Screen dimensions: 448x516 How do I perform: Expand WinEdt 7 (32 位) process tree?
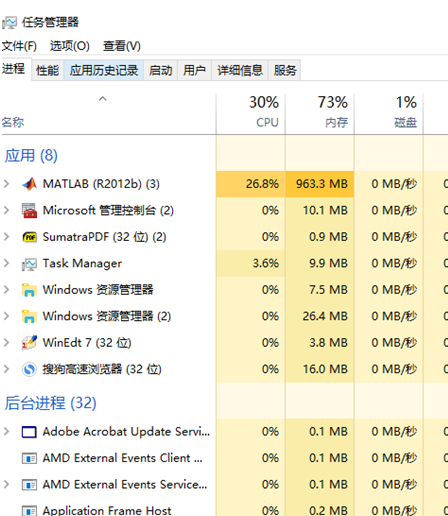click(6, 343)
